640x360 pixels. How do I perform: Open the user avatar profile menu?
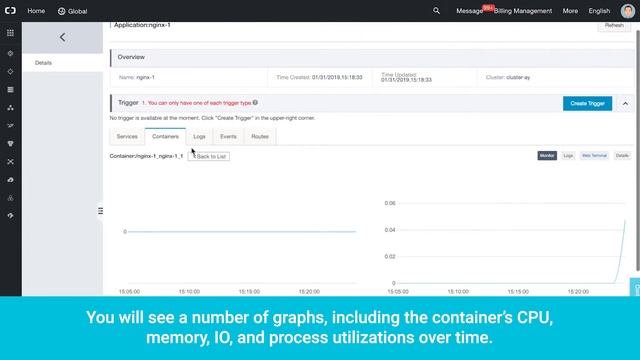pyautogui.click(x=627, y=11)
